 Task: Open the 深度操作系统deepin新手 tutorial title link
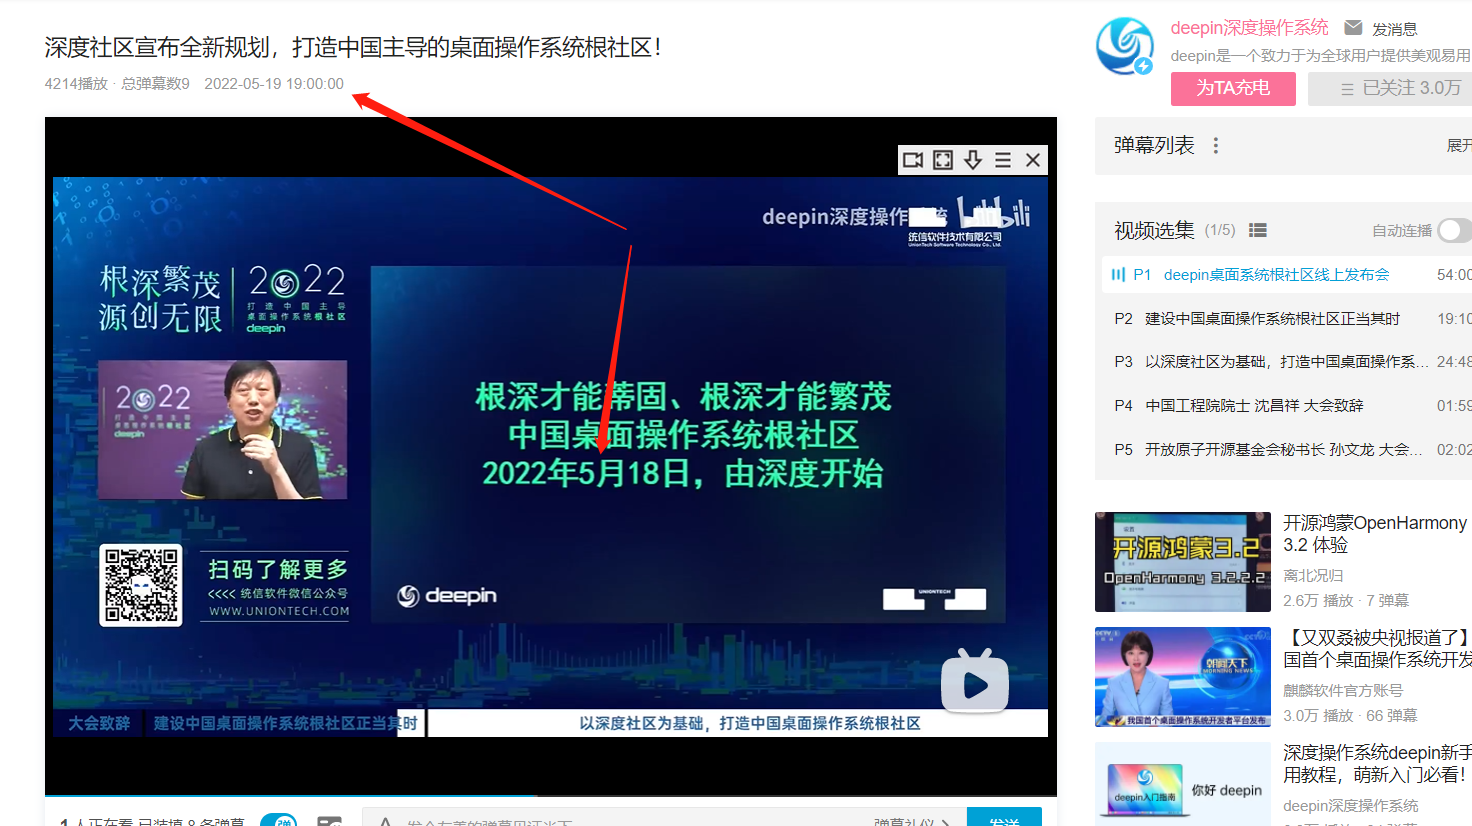(x=1378, y=764)
